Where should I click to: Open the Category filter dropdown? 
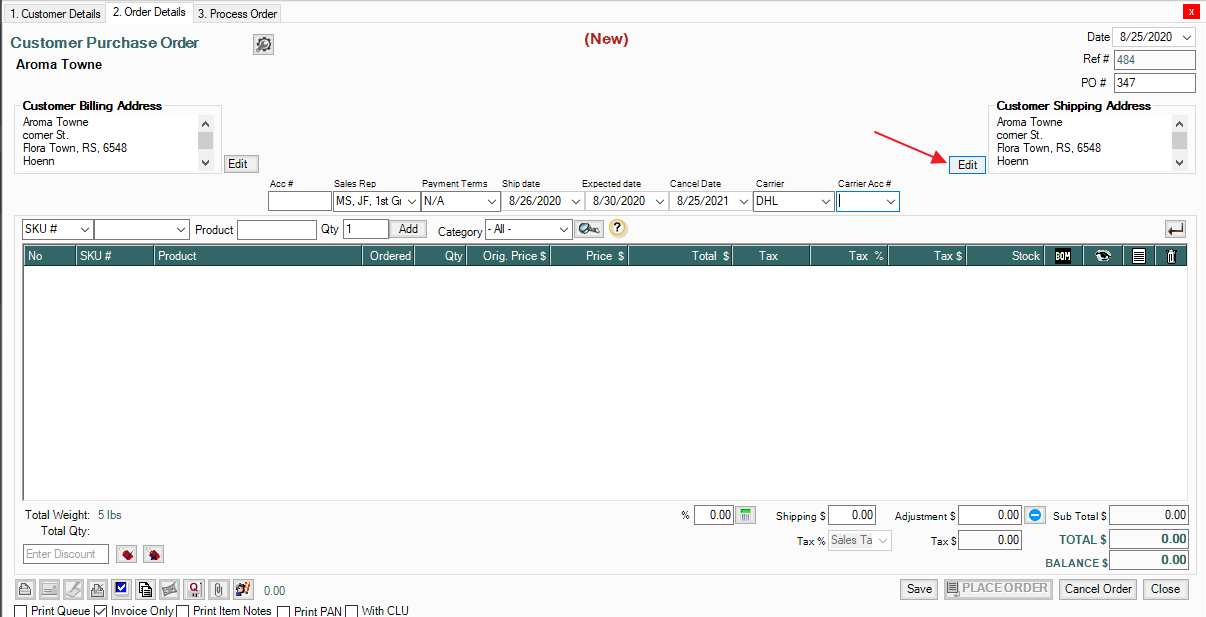[564, 230]
